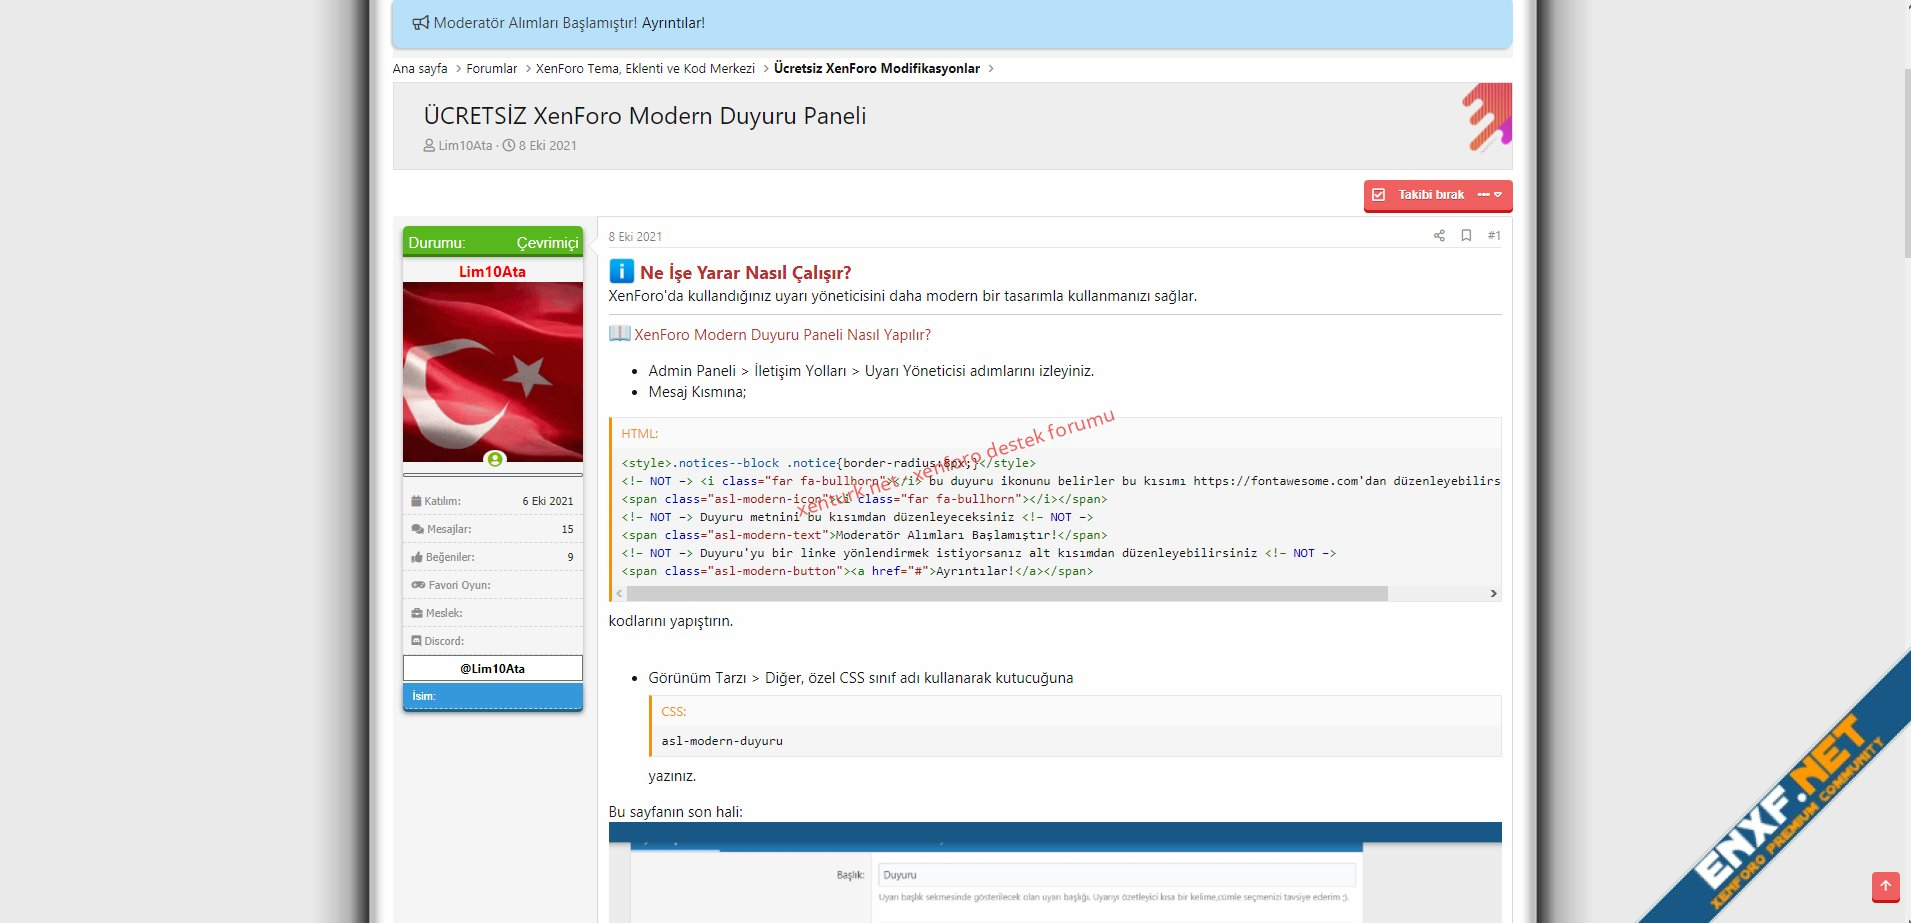Viewport: 1911px width, 923px height.
Task: Click the blue info icon beside the heading
Action: (x=621, y=271)
